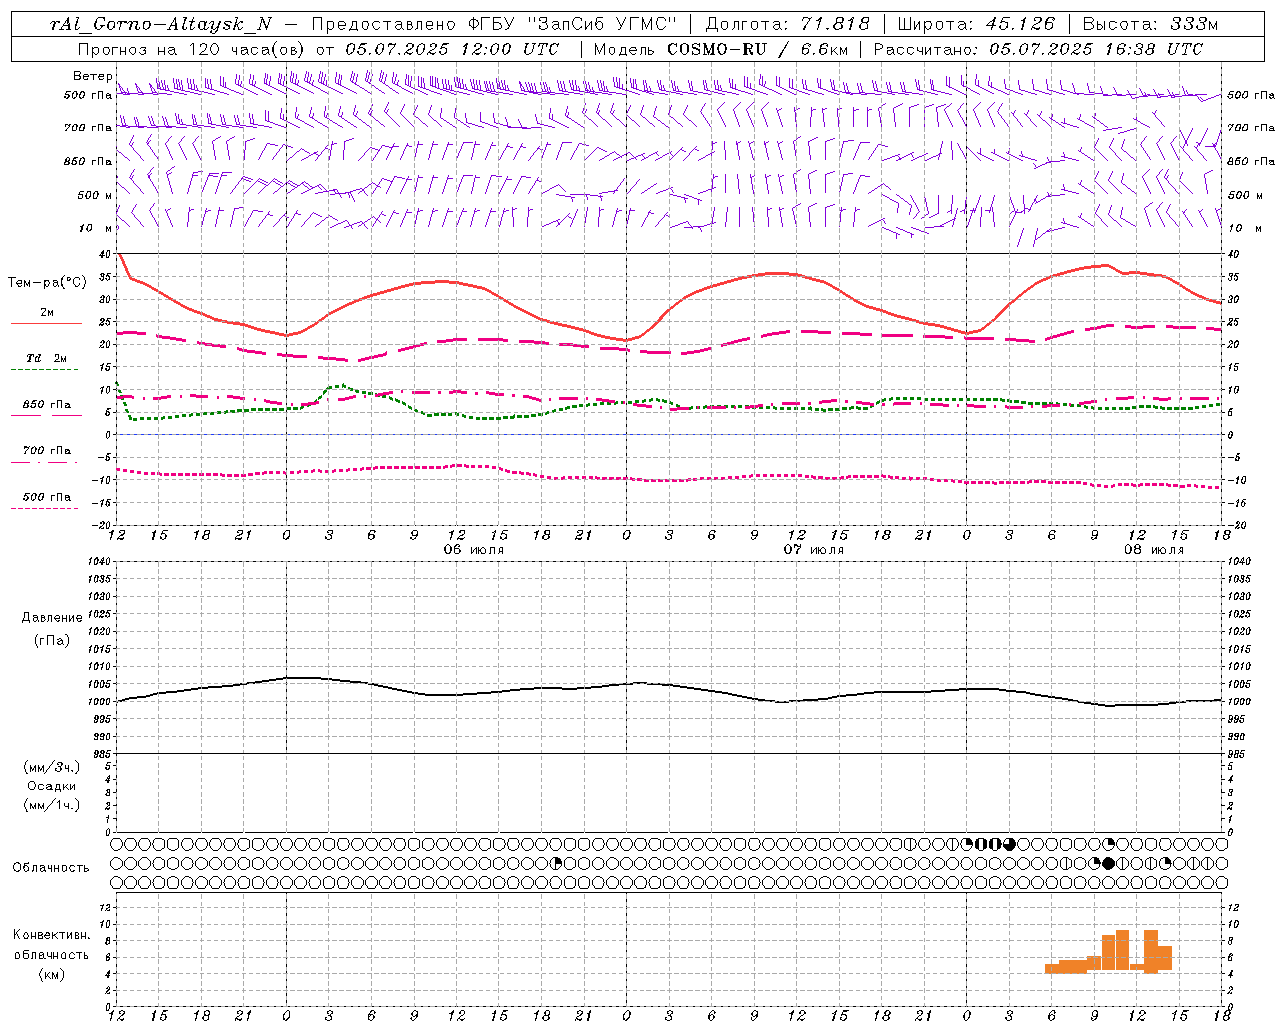
Task: Click the '07 июля' date label
Action: 814,550
